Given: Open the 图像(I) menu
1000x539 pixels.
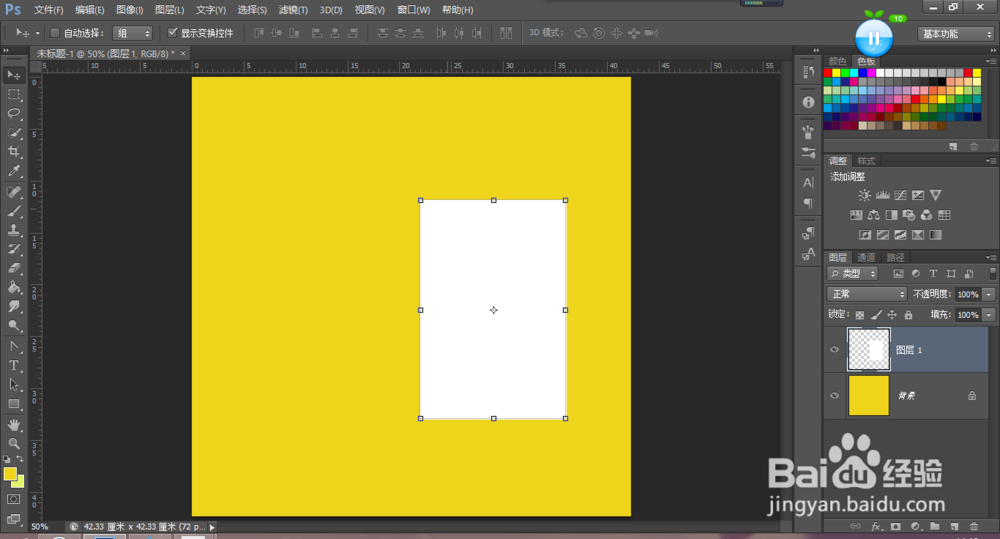Looking at the screenshot, I should [129, 10].
